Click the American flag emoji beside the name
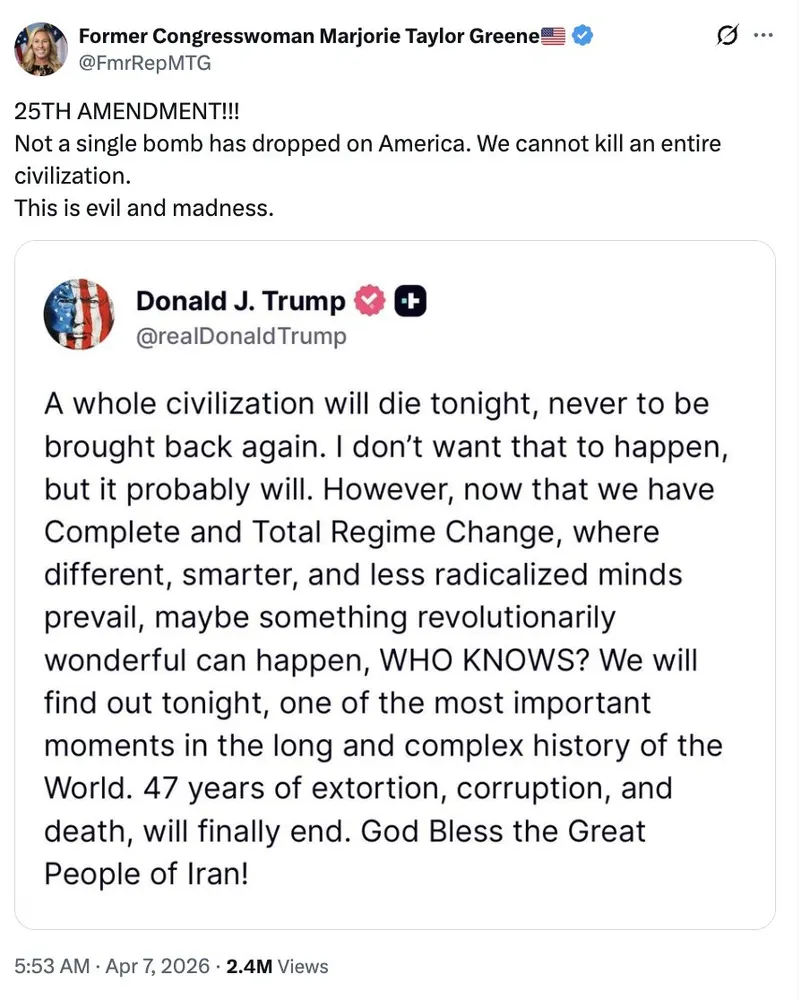This screenshot has width=801, height=1000. [x=553, y=37]
